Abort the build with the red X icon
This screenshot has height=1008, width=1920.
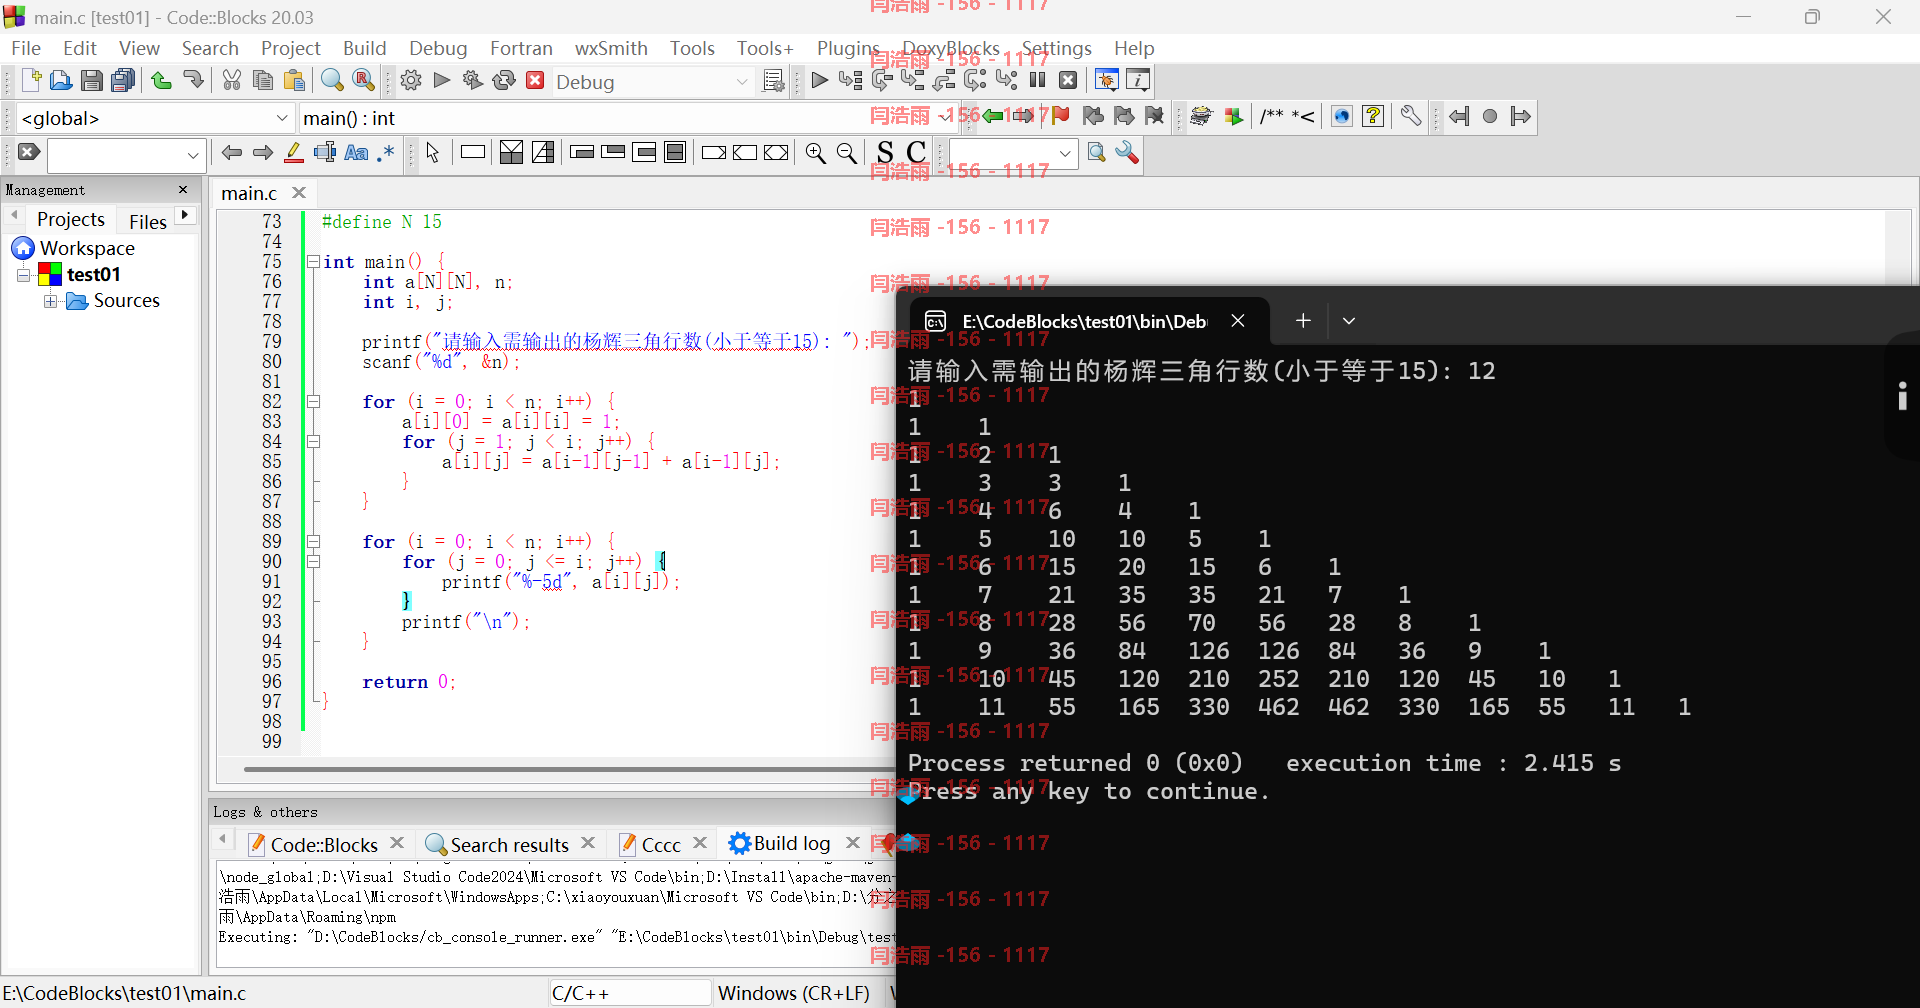pos(535,81)
